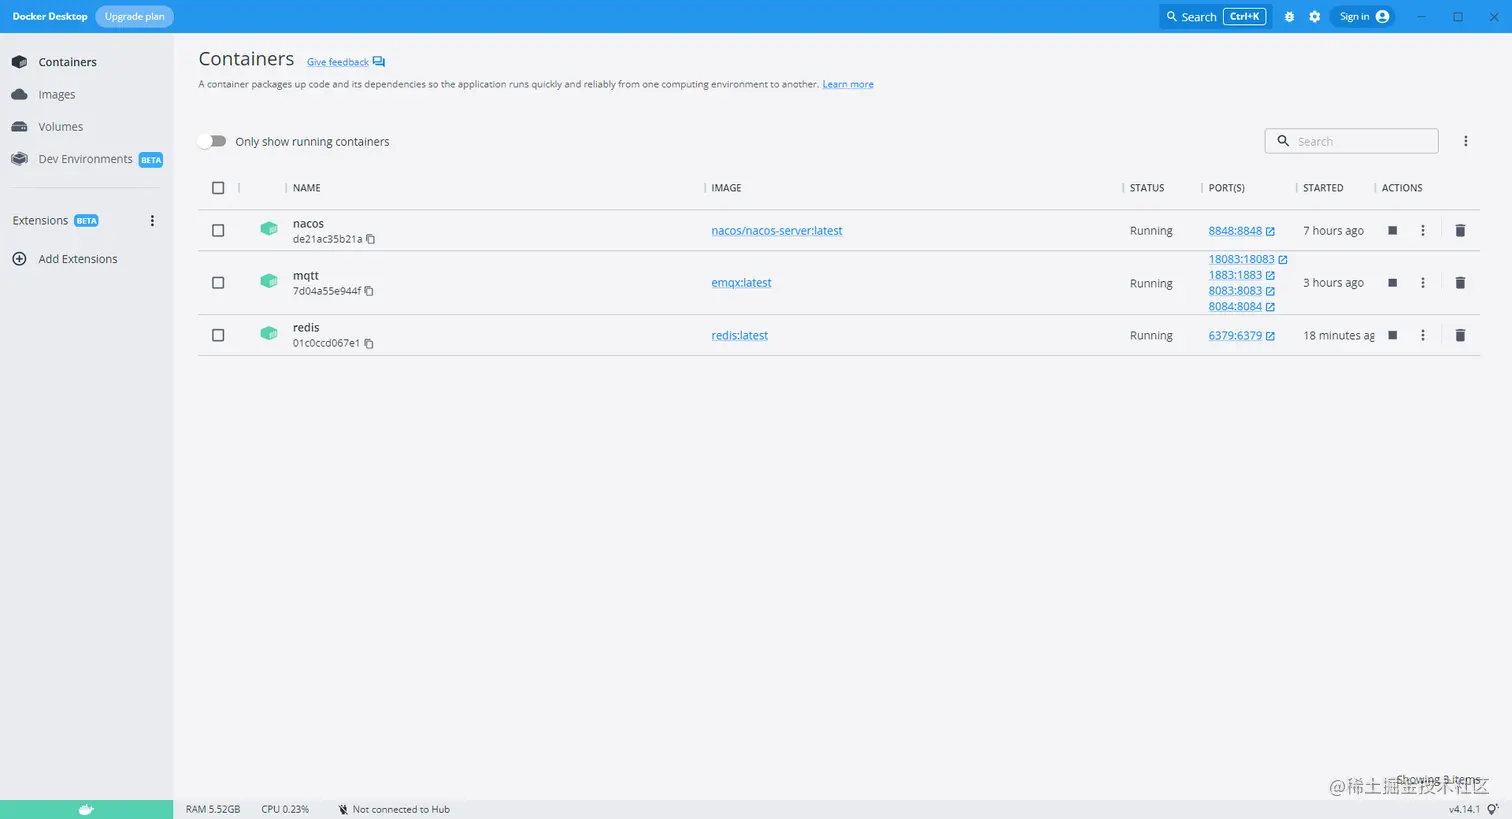Open the Learn more link
Viewport: 1512px width, 819px height.
click(848, 84)
